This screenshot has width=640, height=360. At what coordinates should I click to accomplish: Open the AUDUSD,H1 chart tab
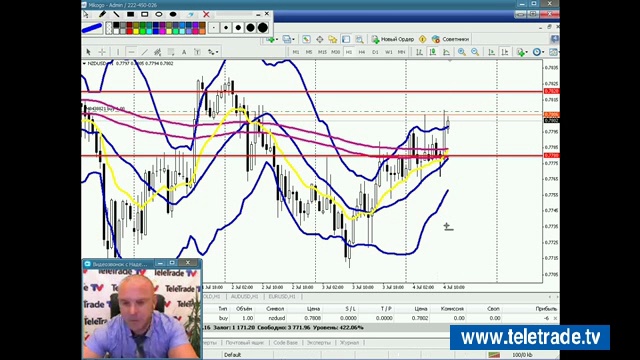[244, 297]
